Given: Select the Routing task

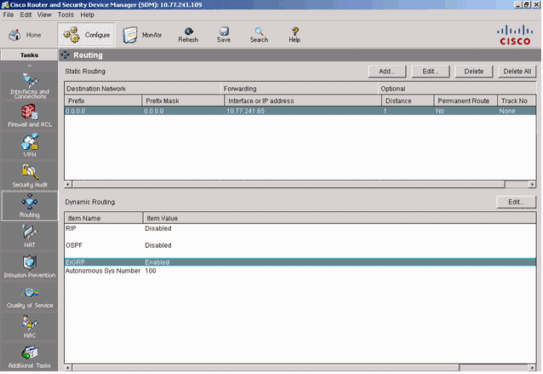Looking at the screenshot, I should pos(29,206).
